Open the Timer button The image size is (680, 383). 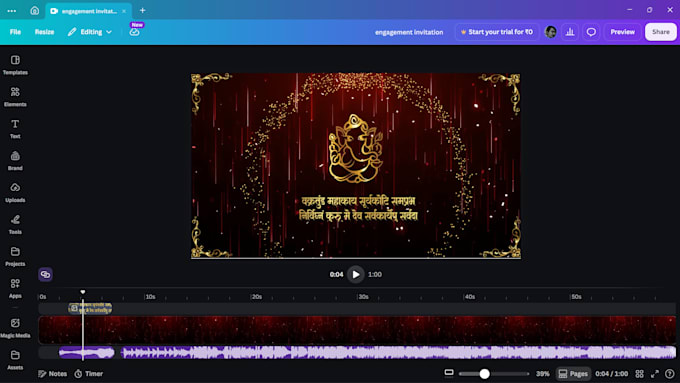[x=88, y=373]
